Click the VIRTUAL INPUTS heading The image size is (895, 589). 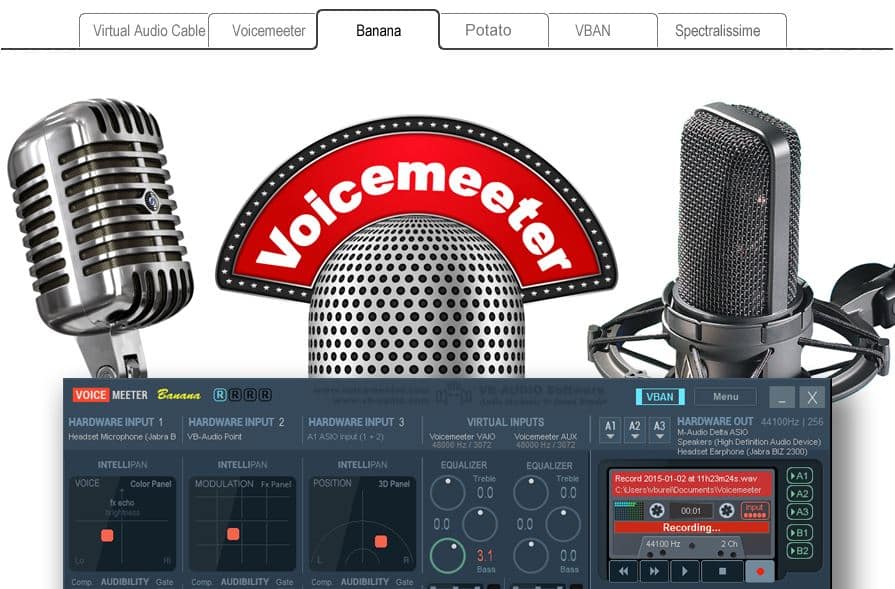505,422
